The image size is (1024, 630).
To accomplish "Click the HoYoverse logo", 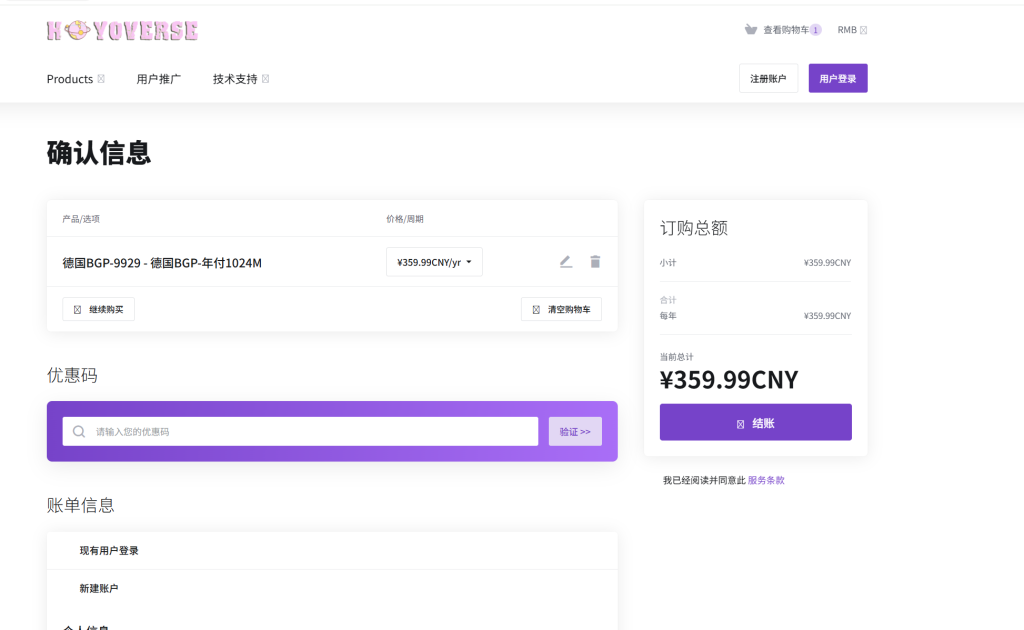I will [122, 30].
